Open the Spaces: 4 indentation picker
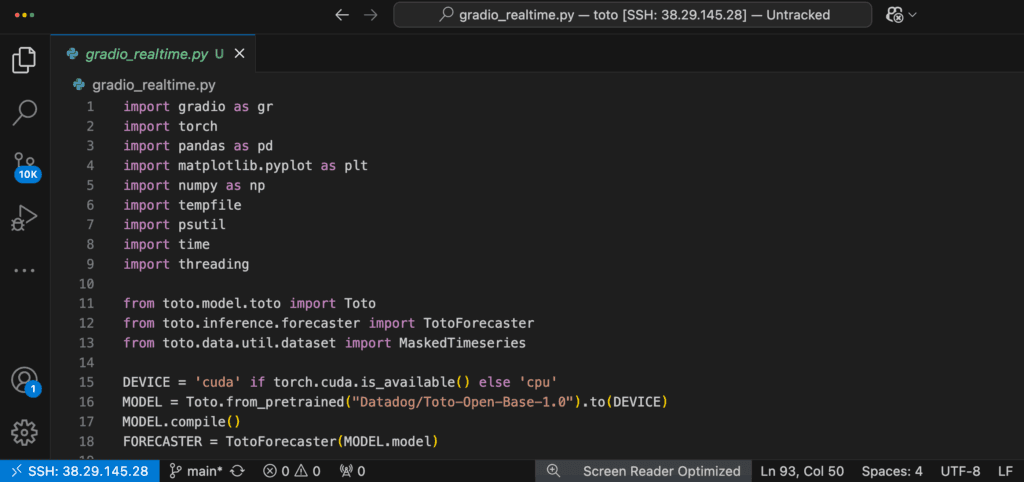 (x=892, y=471)
